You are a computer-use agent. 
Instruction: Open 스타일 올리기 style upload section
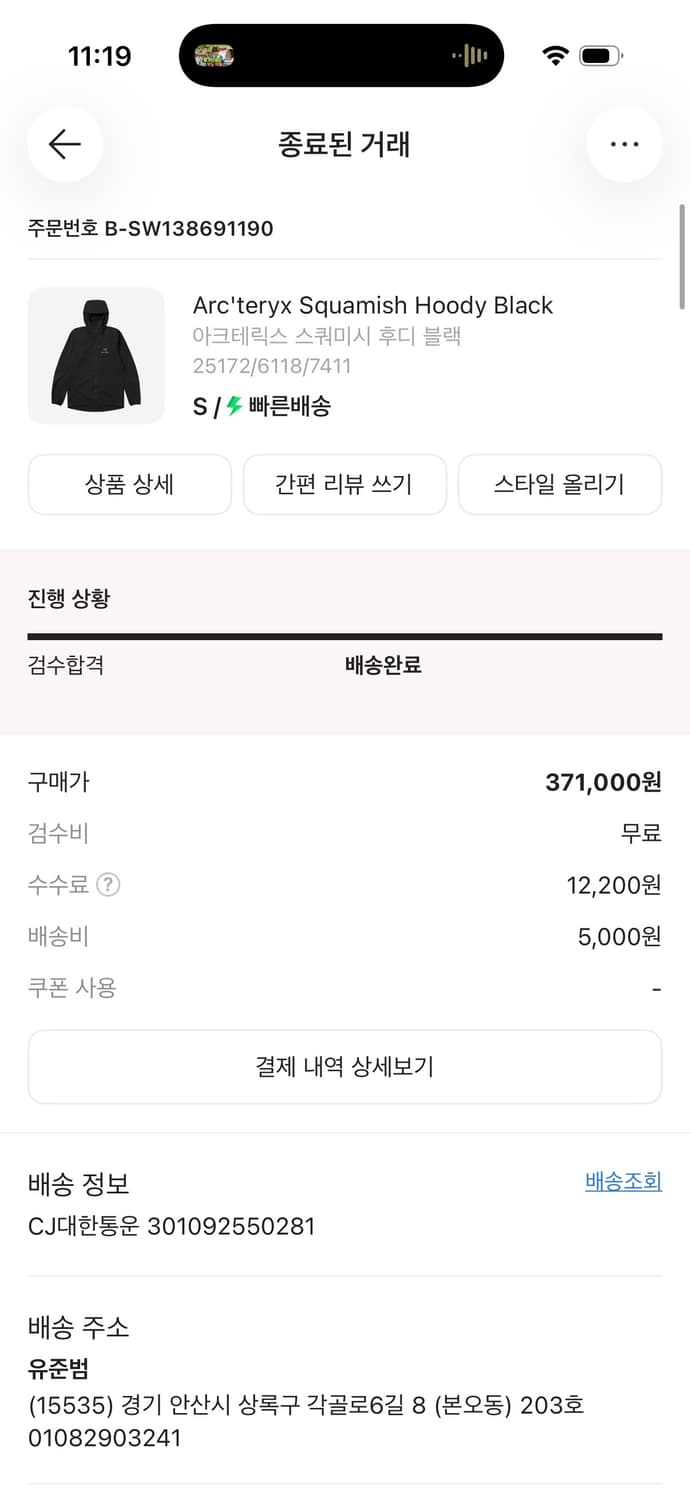[x=560, y=484]
